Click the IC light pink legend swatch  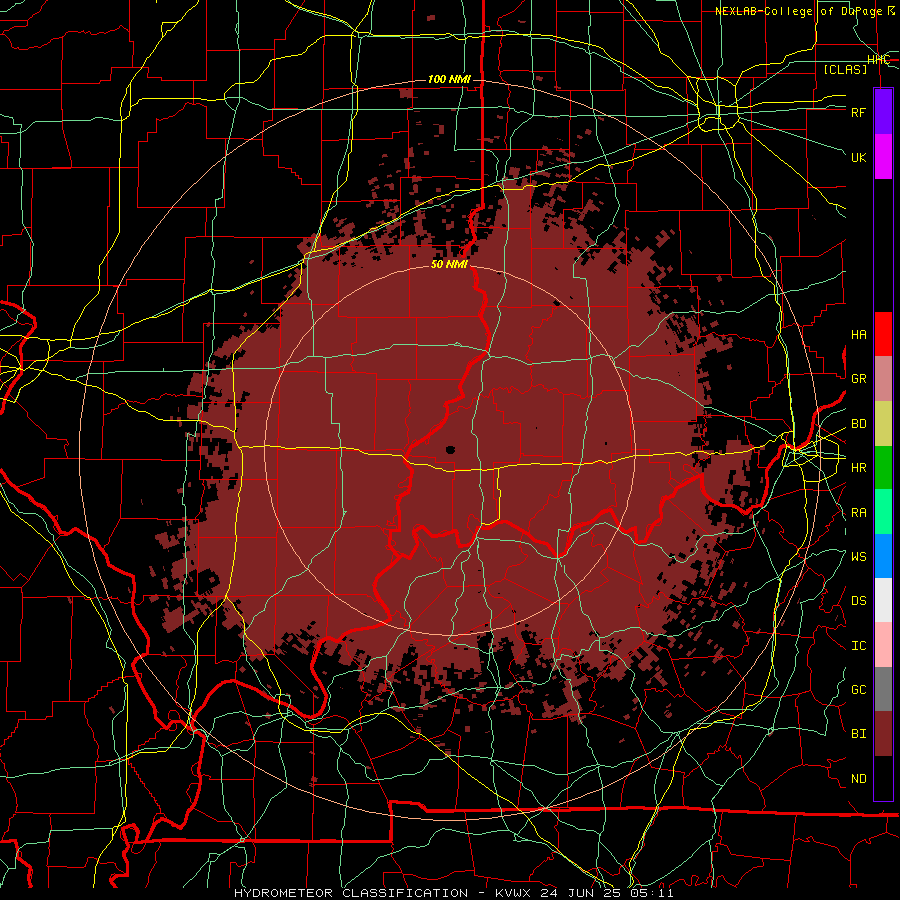point(883,645)
